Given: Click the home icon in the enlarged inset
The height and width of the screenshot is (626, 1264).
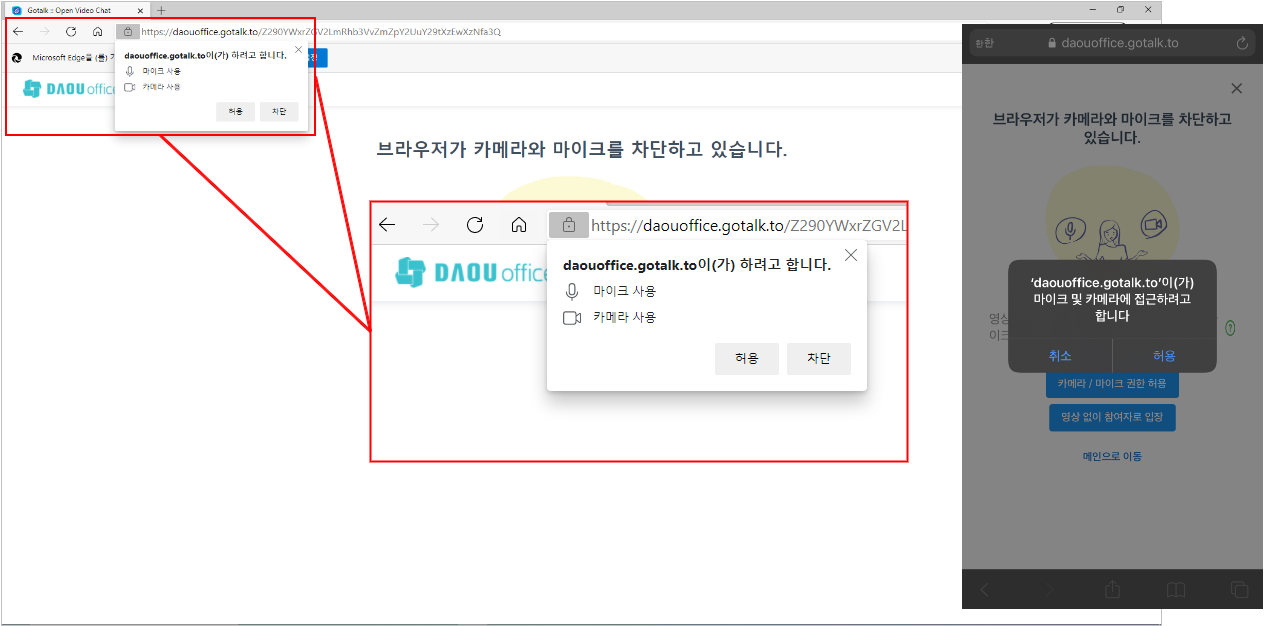Looking at the screenshot, I should pyautogui.click(x=519, y=225).
